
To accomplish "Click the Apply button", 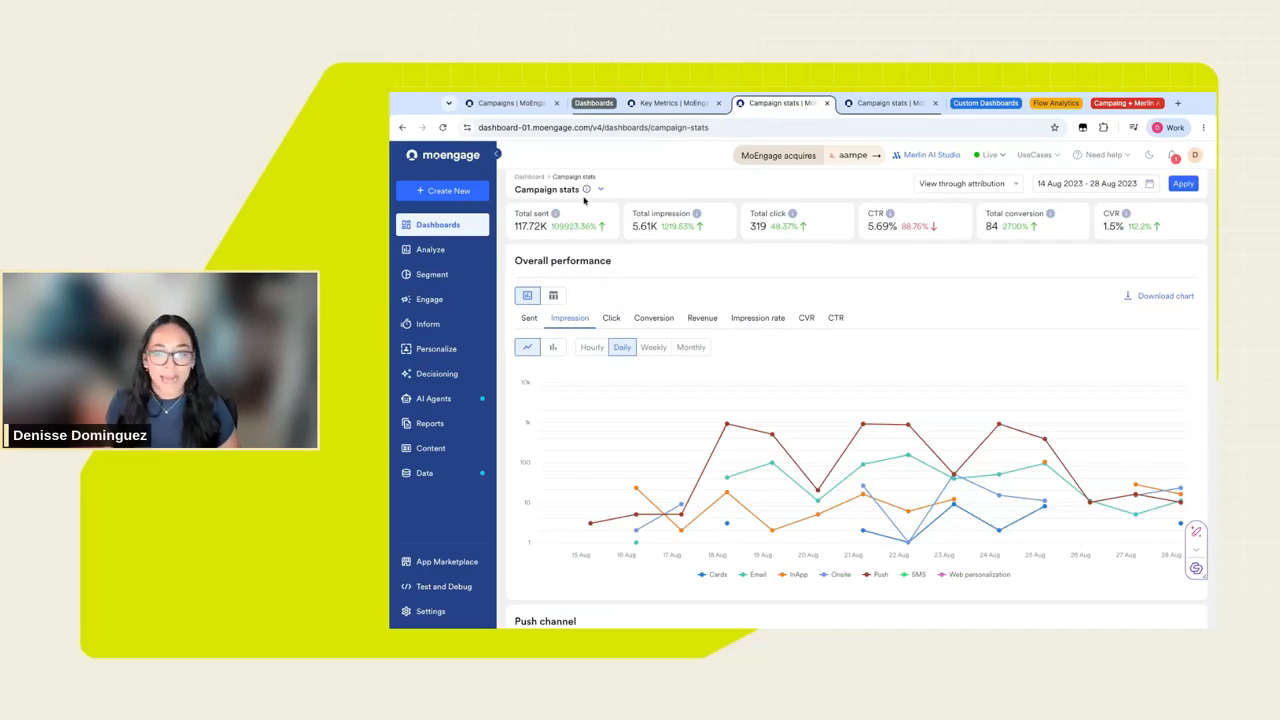I will [x=1183, y=184].
